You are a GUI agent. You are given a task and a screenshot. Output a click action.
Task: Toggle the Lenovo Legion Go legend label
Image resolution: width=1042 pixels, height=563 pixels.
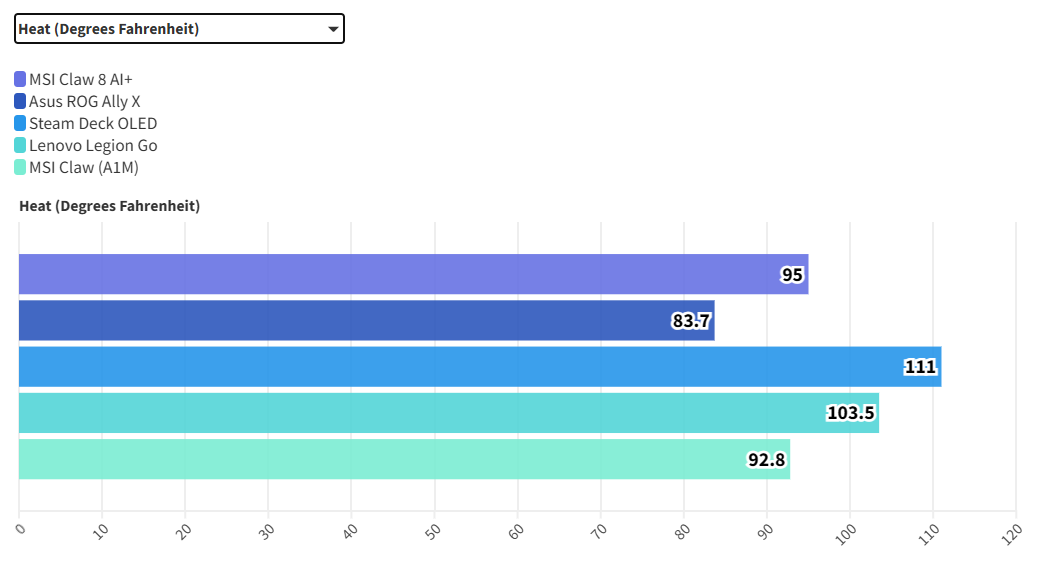point(93,145)
